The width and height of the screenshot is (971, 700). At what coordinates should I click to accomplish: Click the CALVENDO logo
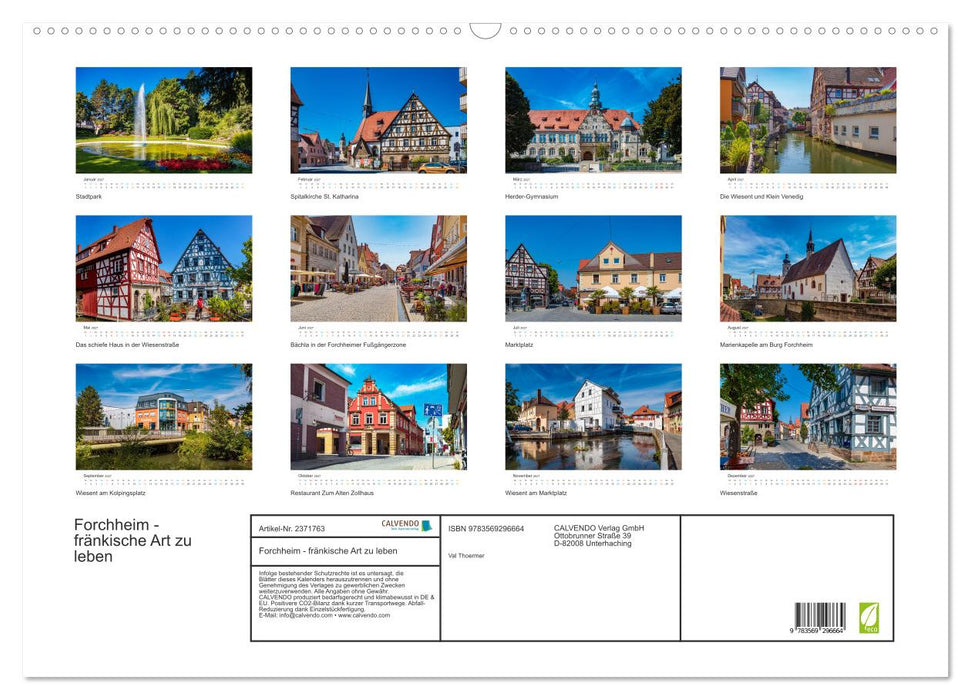tap(406, 525)
